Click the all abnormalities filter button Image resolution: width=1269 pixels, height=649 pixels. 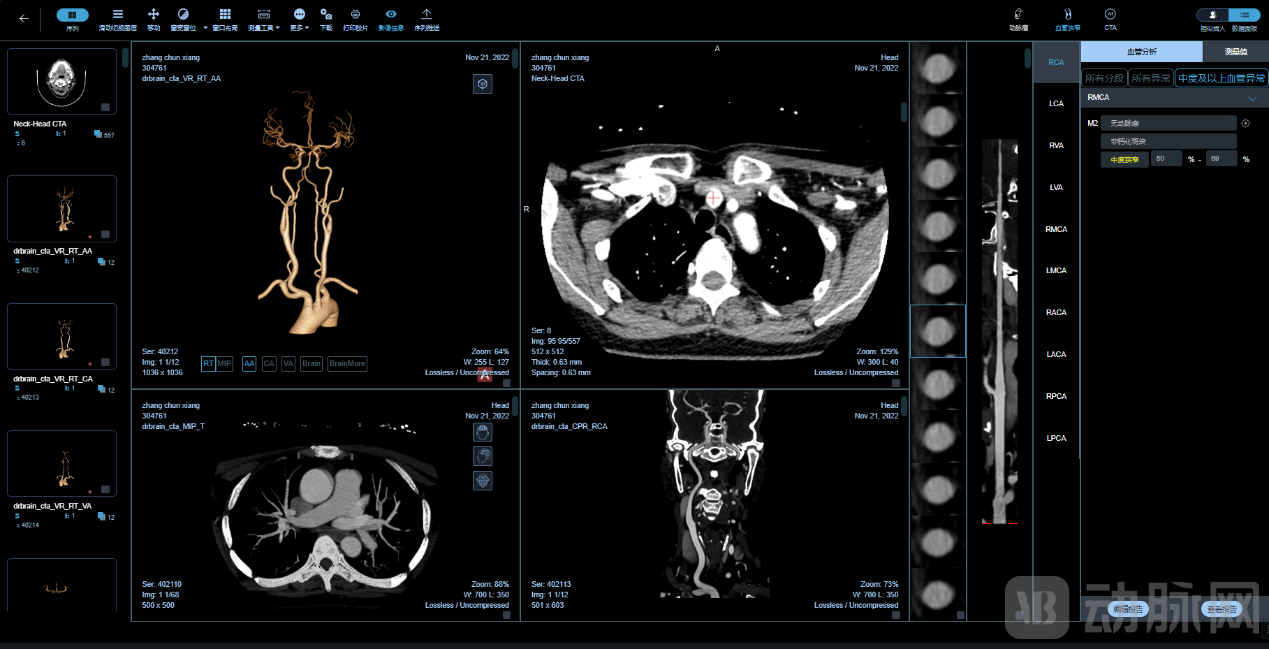click(1150, 77)
